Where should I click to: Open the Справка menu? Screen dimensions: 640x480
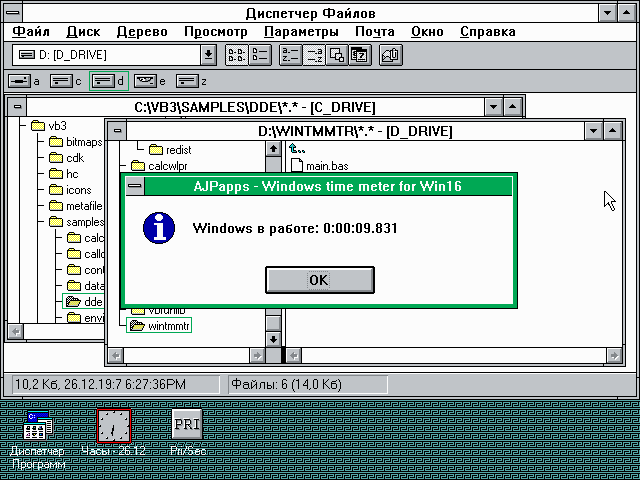point(488,31)
